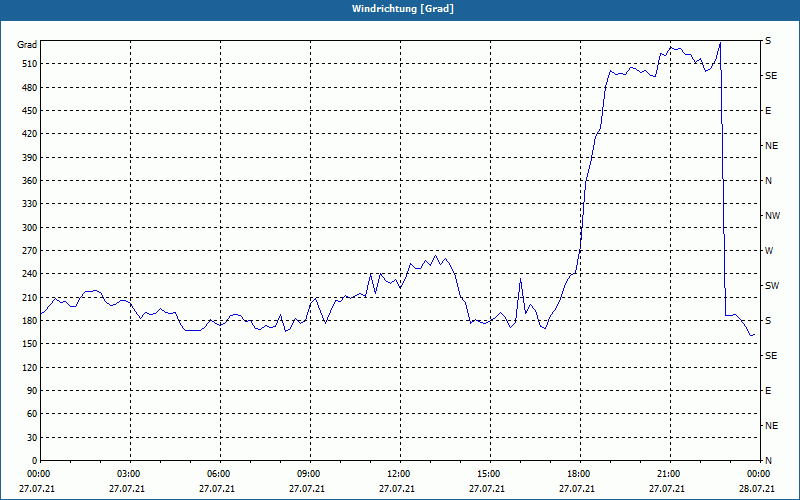The height and width of the screenshot is (500, 800).
Task: Select the 300 value on the degree axis
Action: [29, 228]
